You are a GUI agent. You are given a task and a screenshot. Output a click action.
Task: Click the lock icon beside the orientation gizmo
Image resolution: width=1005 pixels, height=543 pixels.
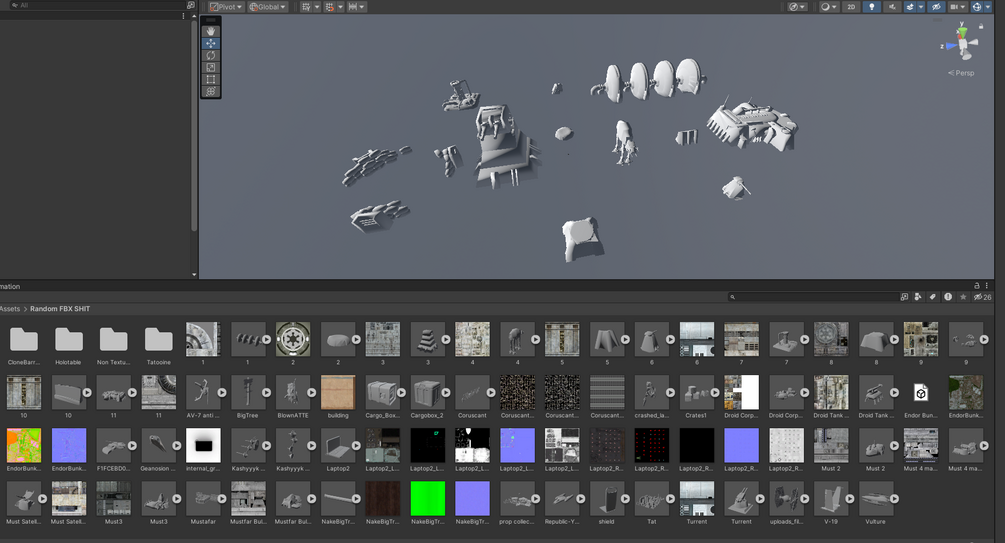981,26
